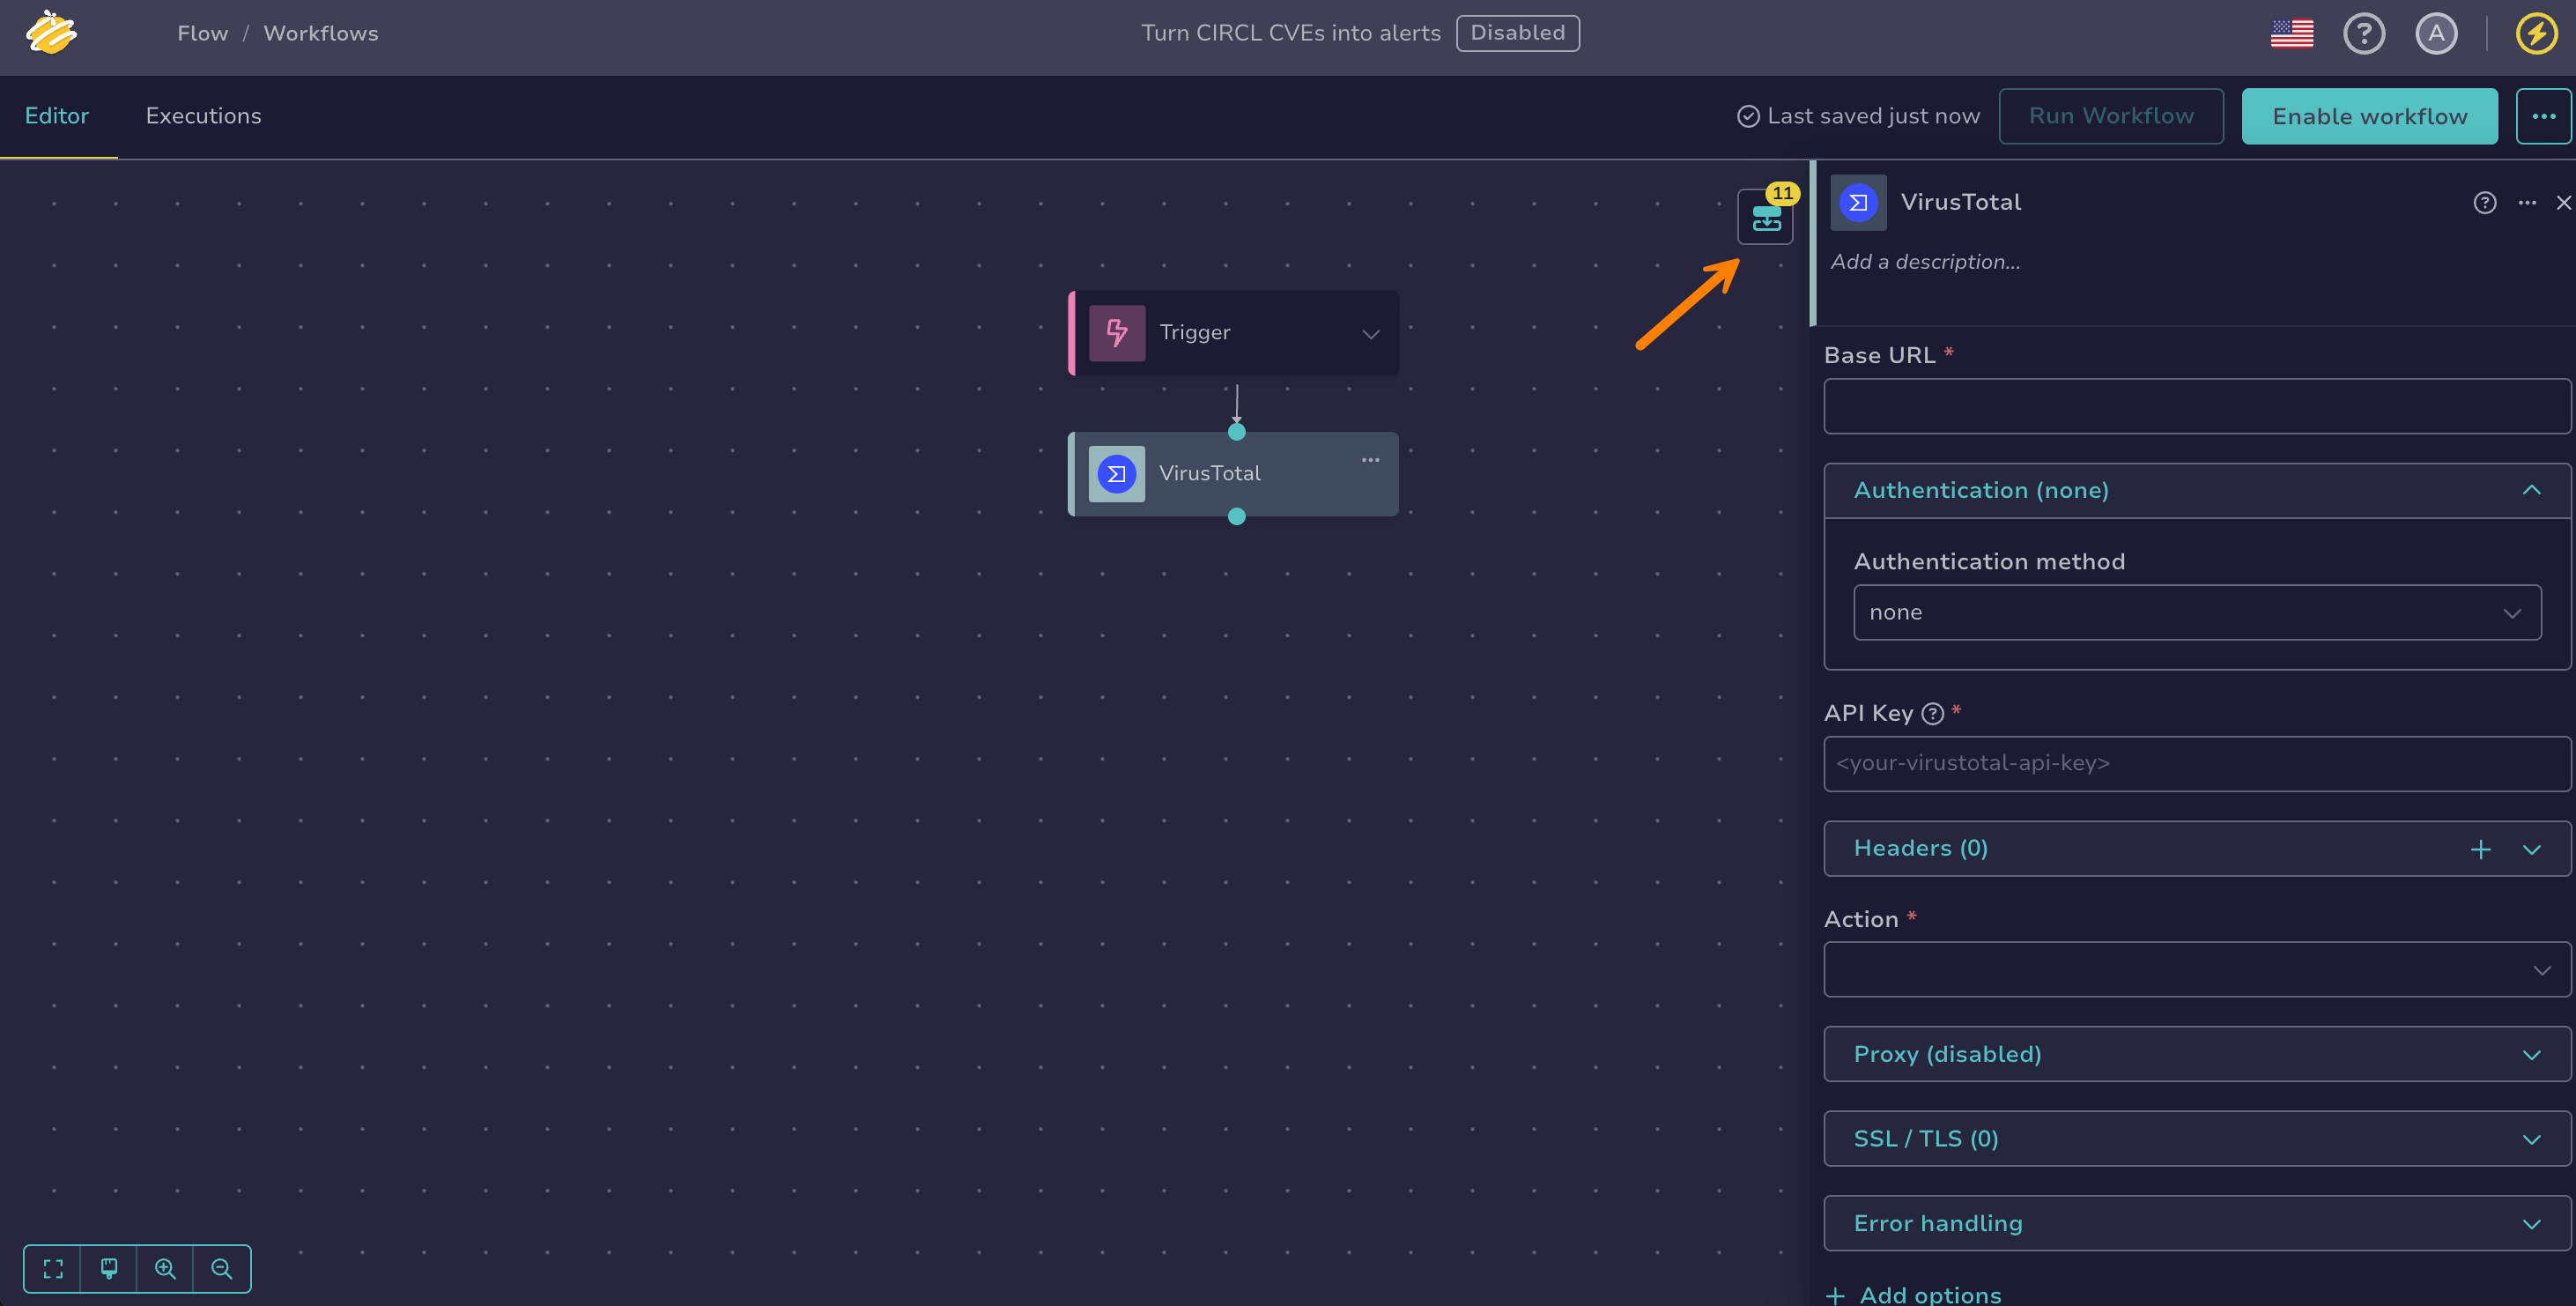Click the VirusTotal panel help icon
The width and height of the screenshot is (2576, 1306).
[2484, 203]
